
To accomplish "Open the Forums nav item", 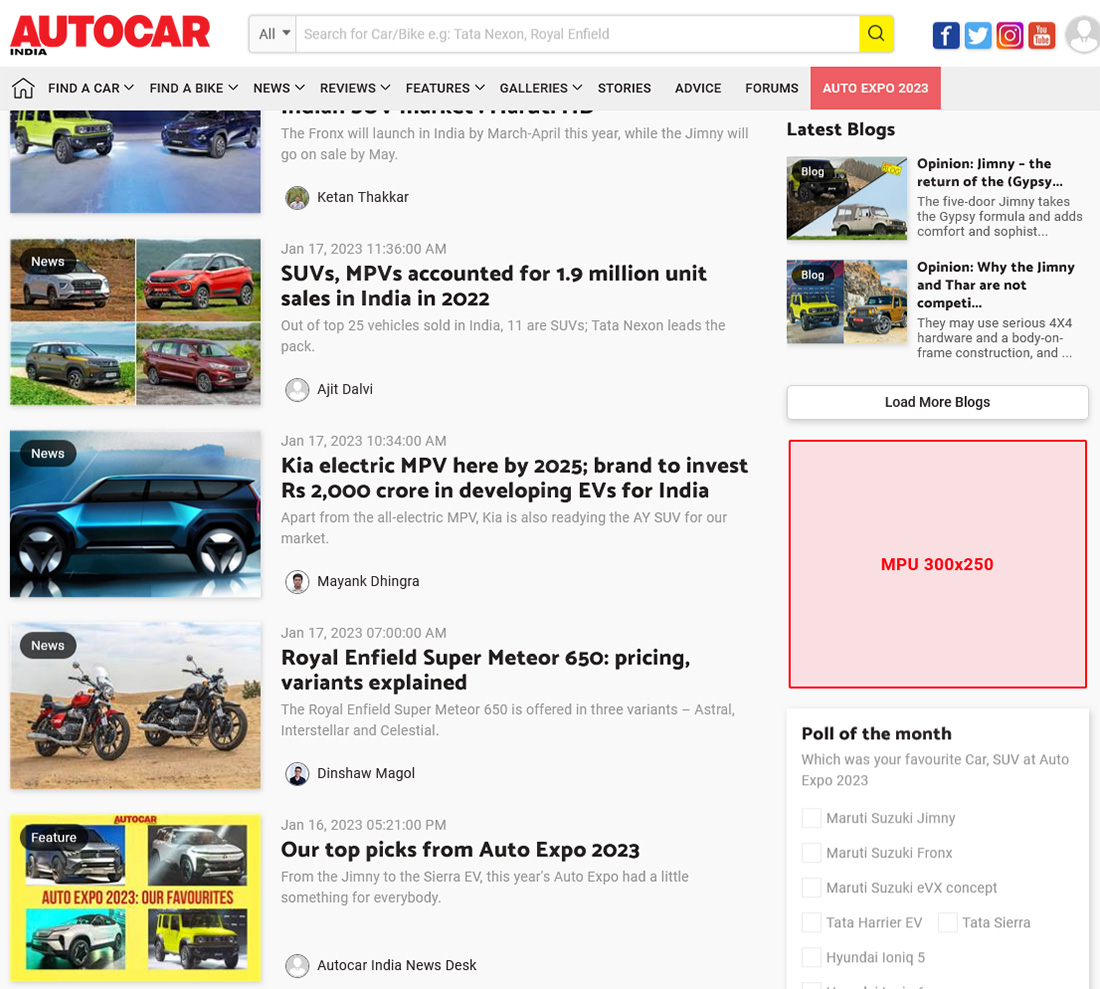I will click(772, 88).
